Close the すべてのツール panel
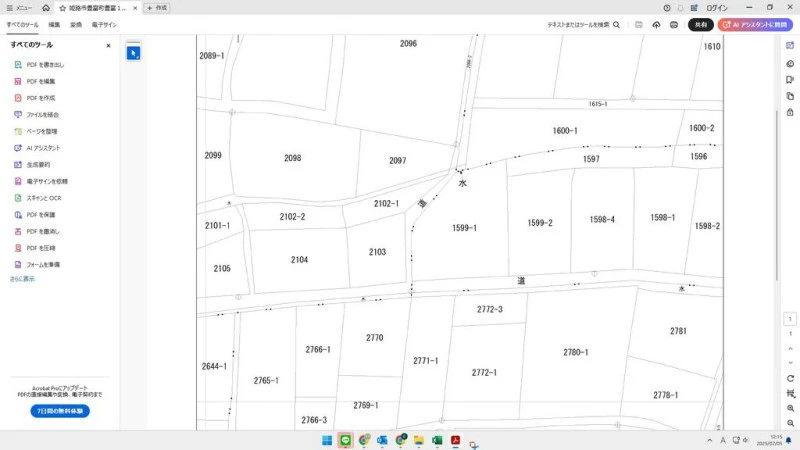The height and width of the screenshot is (450, 800). (109, 45)
